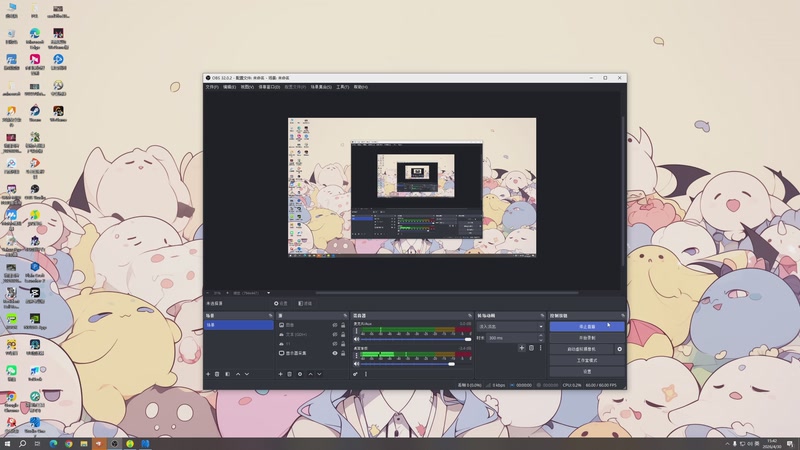Open the 文件(F) menu
The image size is (800, 450).
pyautogui.click(x=212, y=87)
